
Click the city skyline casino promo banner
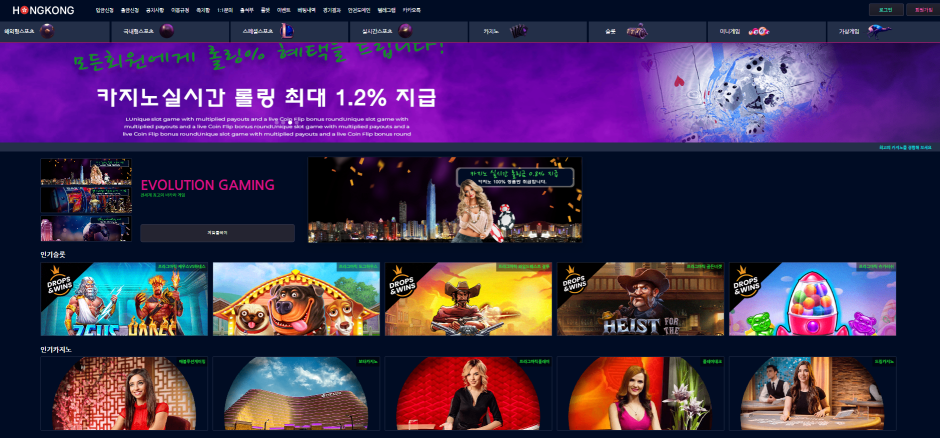pos(444,199)
